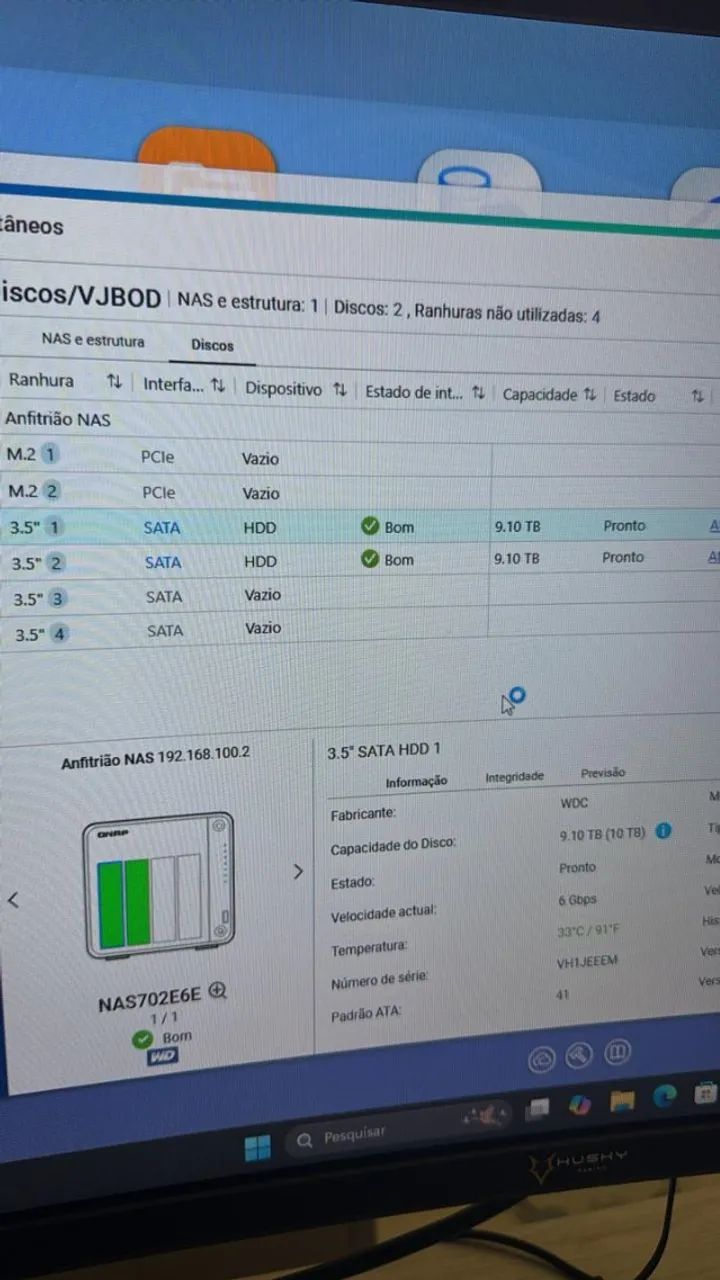Select the Discos tab
This screenshot has width=720, height=1280.
click(x=212, y=345)
